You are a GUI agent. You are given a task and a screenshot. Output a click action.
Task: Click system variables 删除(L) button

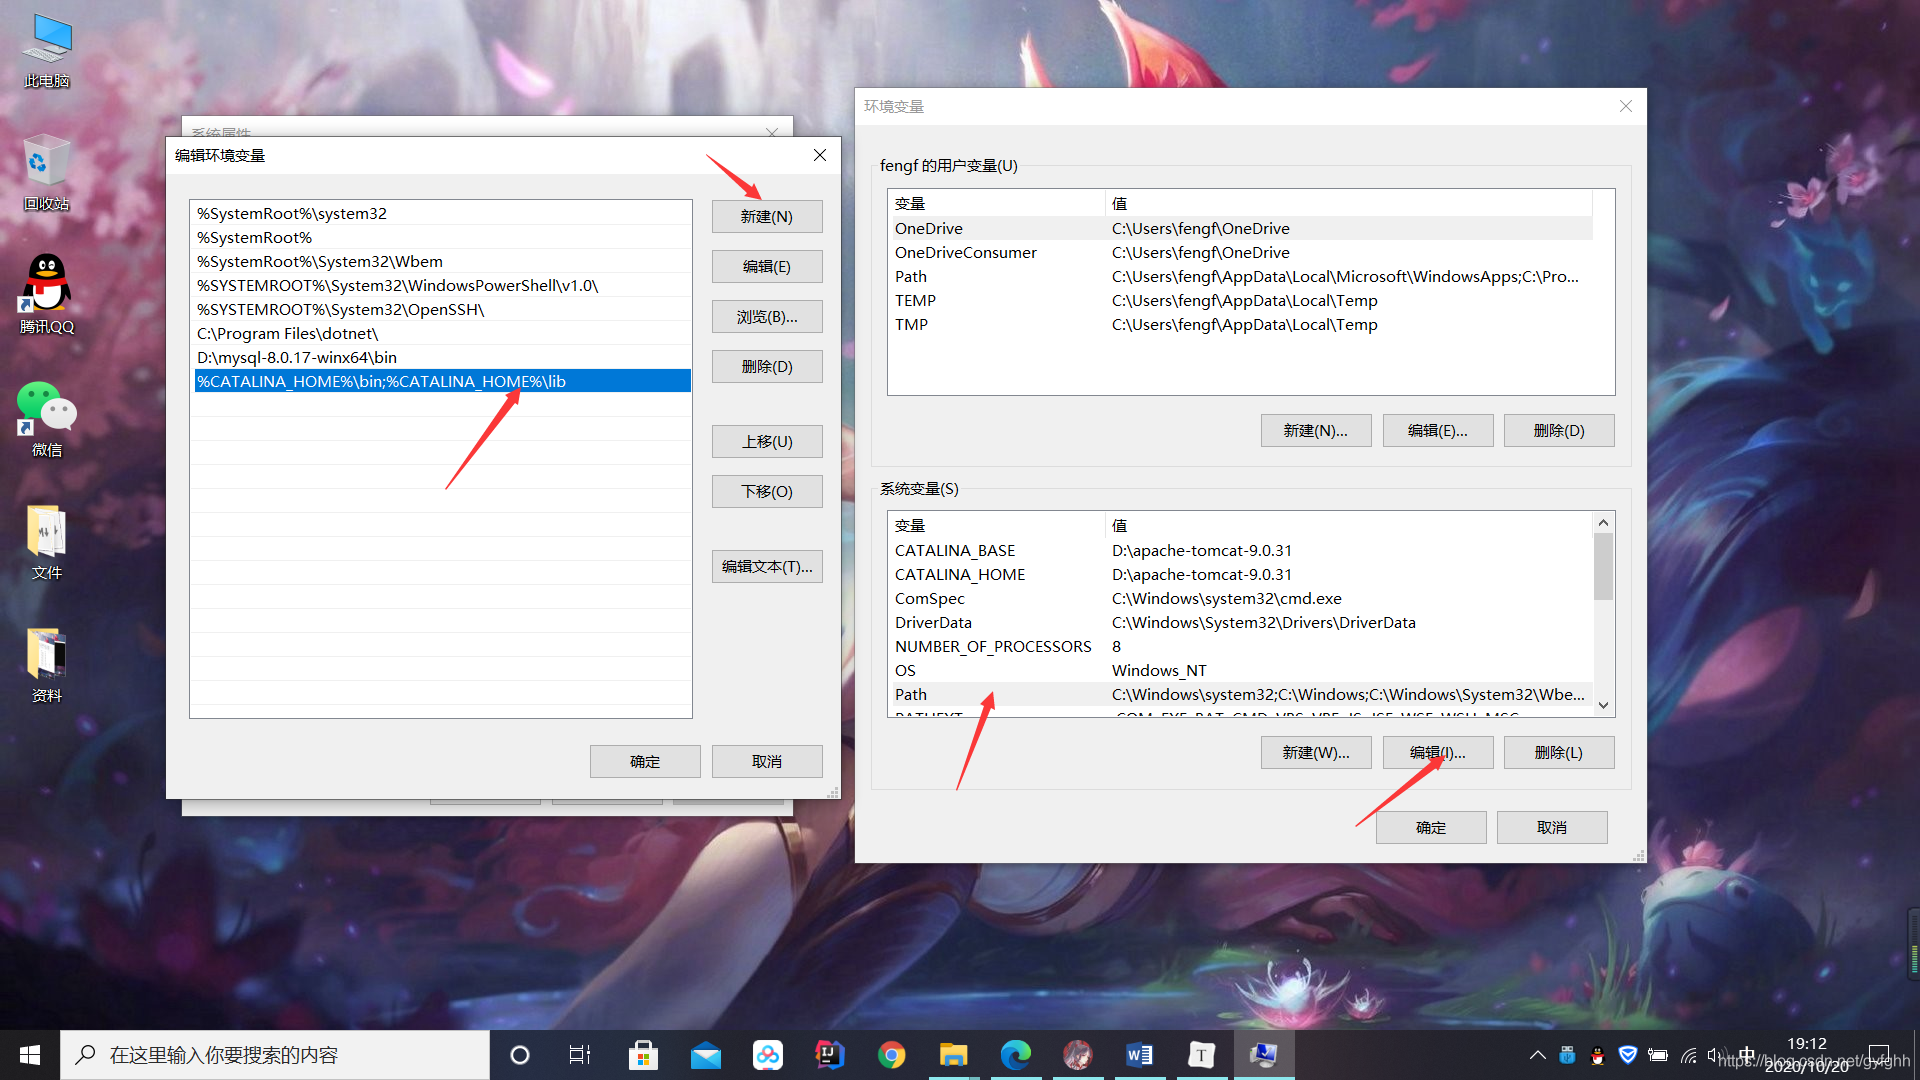point(1559,753)
